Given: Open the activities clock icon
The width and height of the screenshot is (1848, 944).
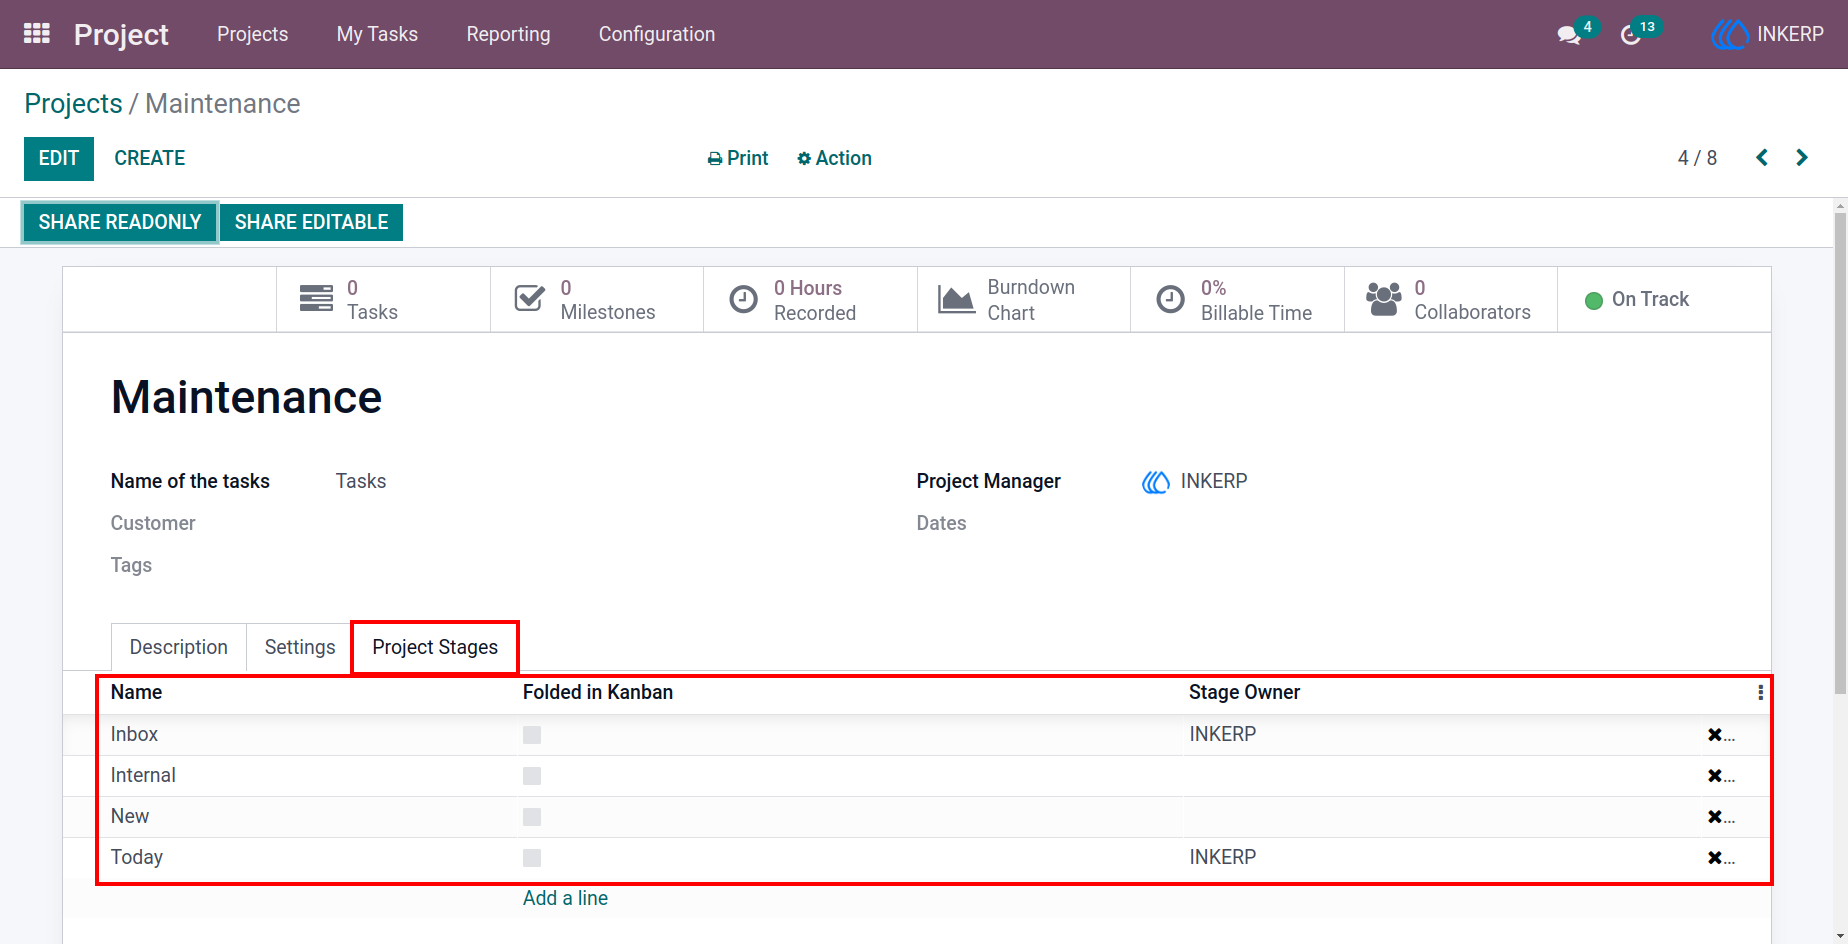Looking at the screenshot, I should (x=1631, y=35).
